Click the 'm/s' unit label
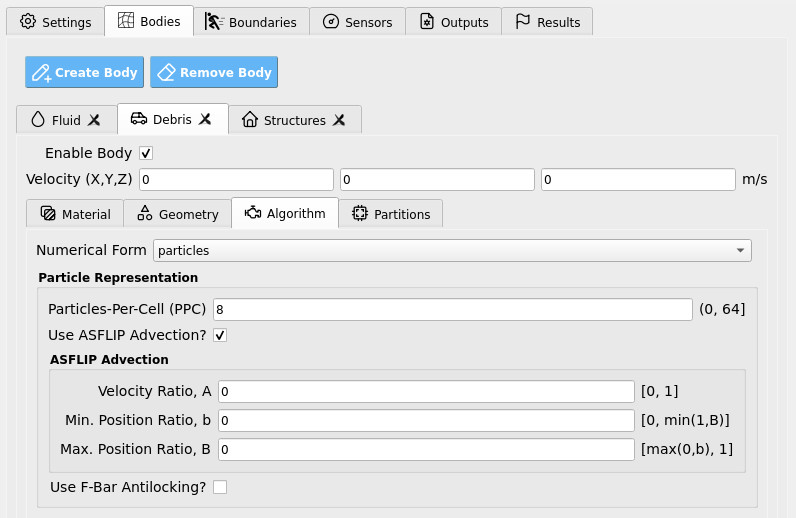The height and width of the screenshot is (518, 796). 755,179
